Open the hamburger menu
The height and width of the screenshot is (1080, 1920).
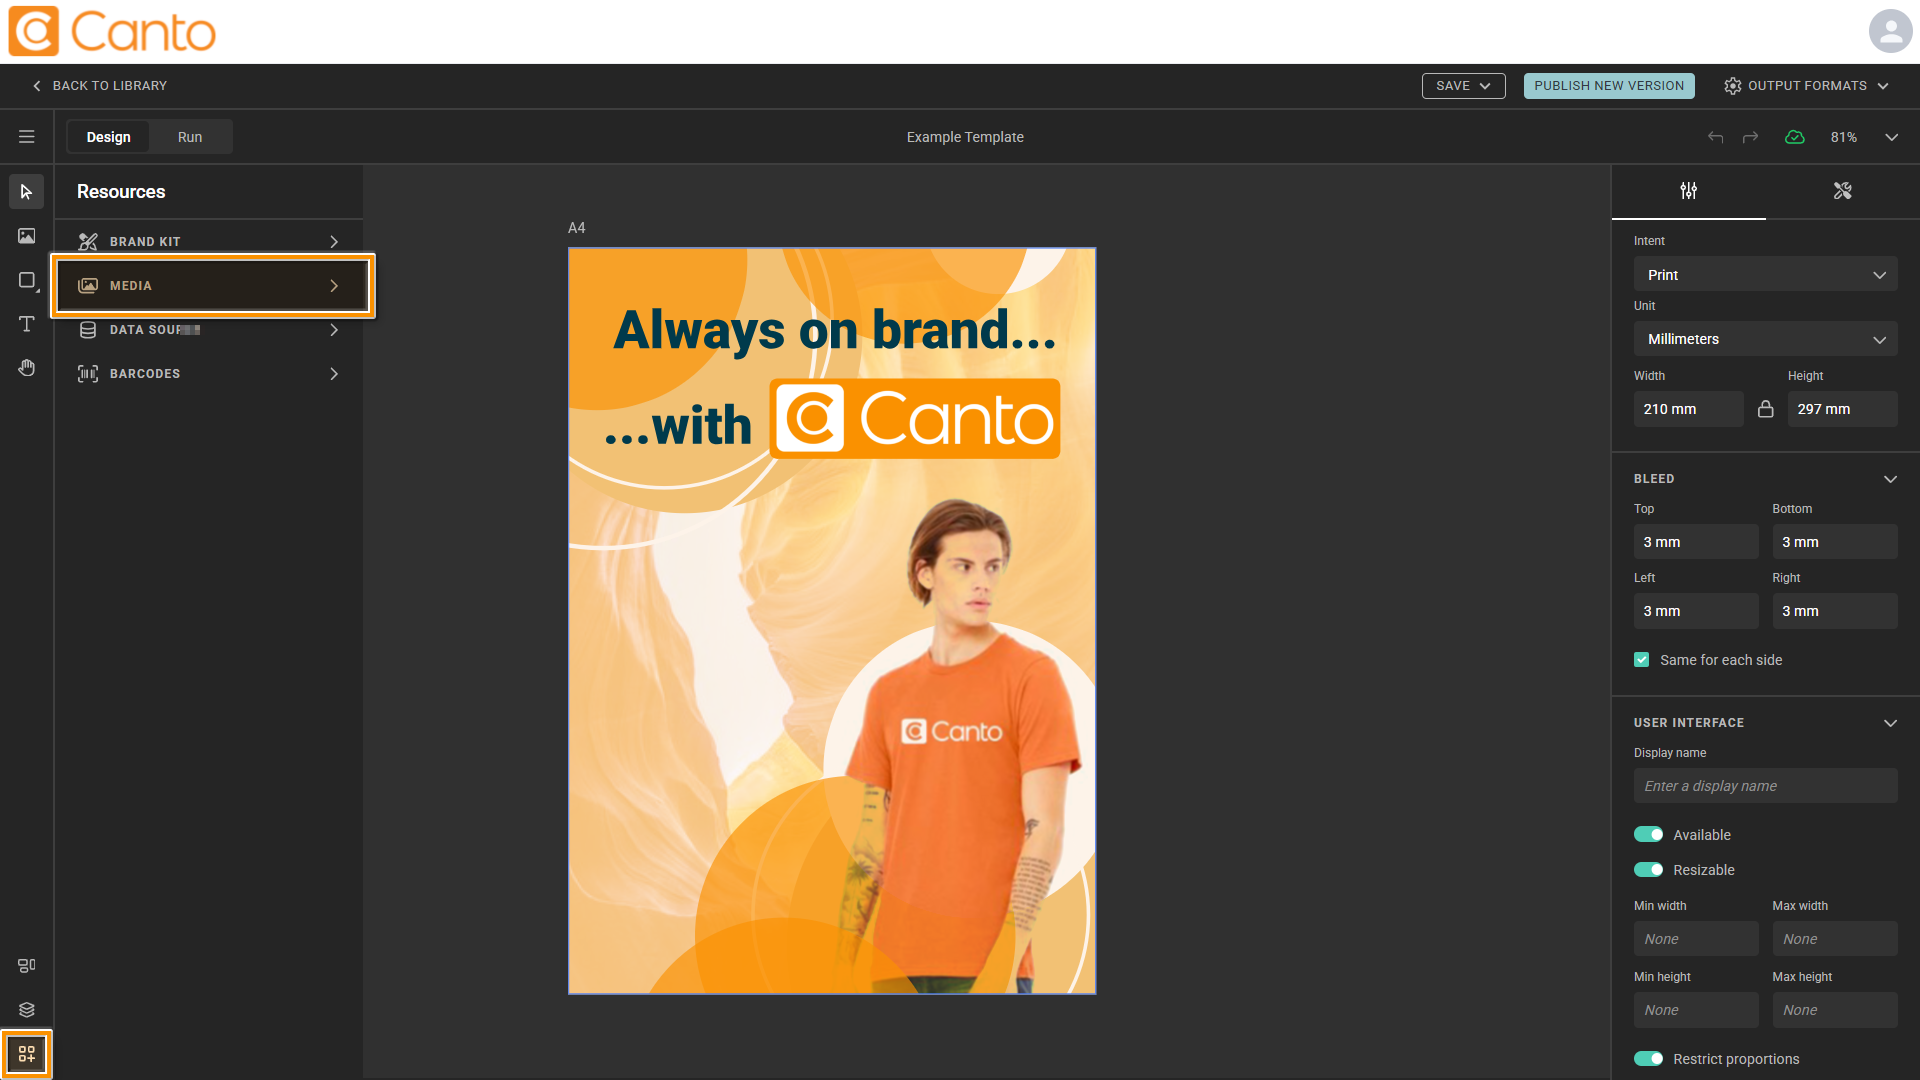(x=27, y=137)
